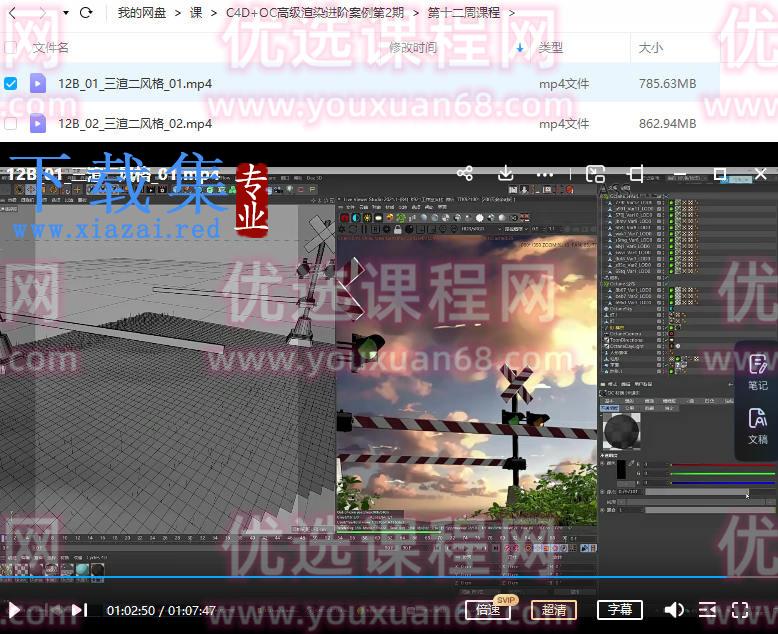The image size is (778, 634).
Task: Click the crop/pin icon in player toolbar
Action: (636, 174)
